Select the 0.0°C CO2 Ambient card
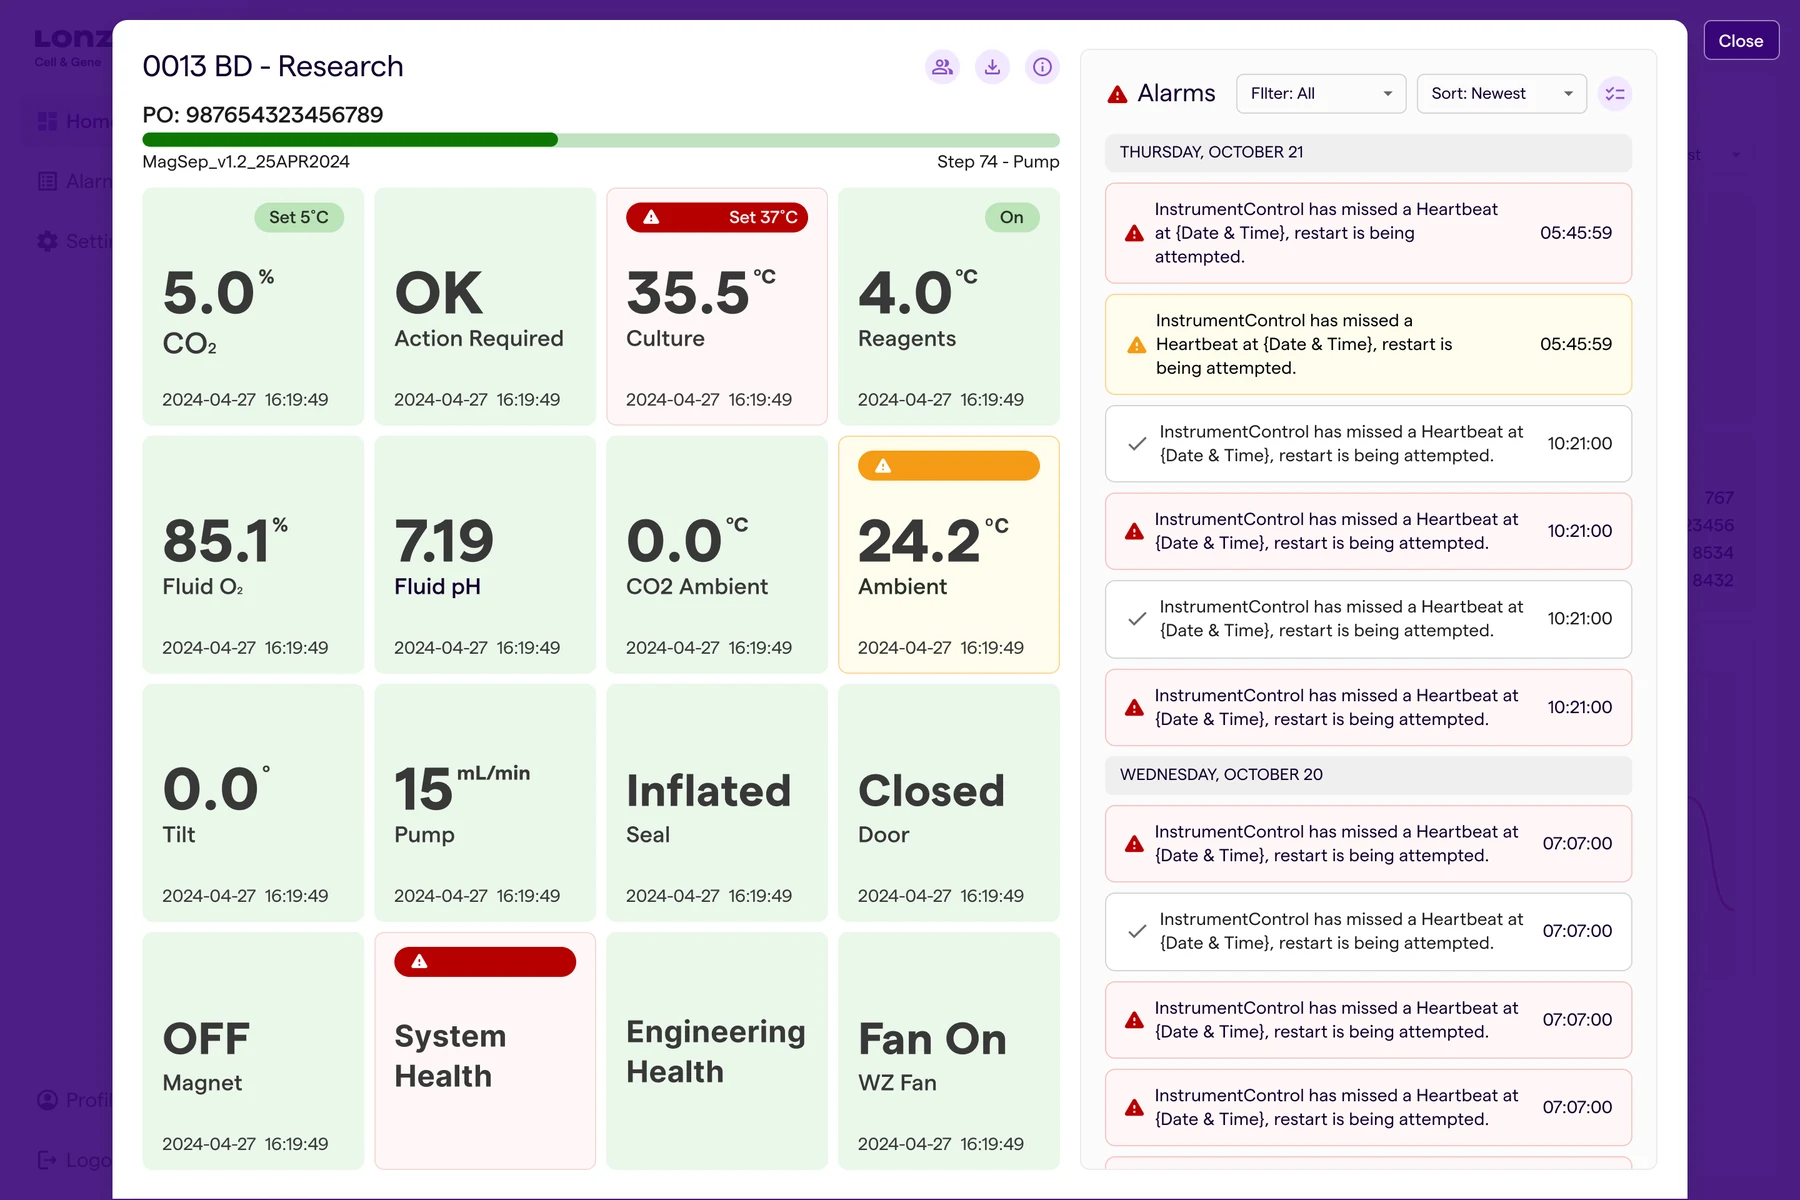This screenshot has width=1800, height=1200. coord(717,554)
